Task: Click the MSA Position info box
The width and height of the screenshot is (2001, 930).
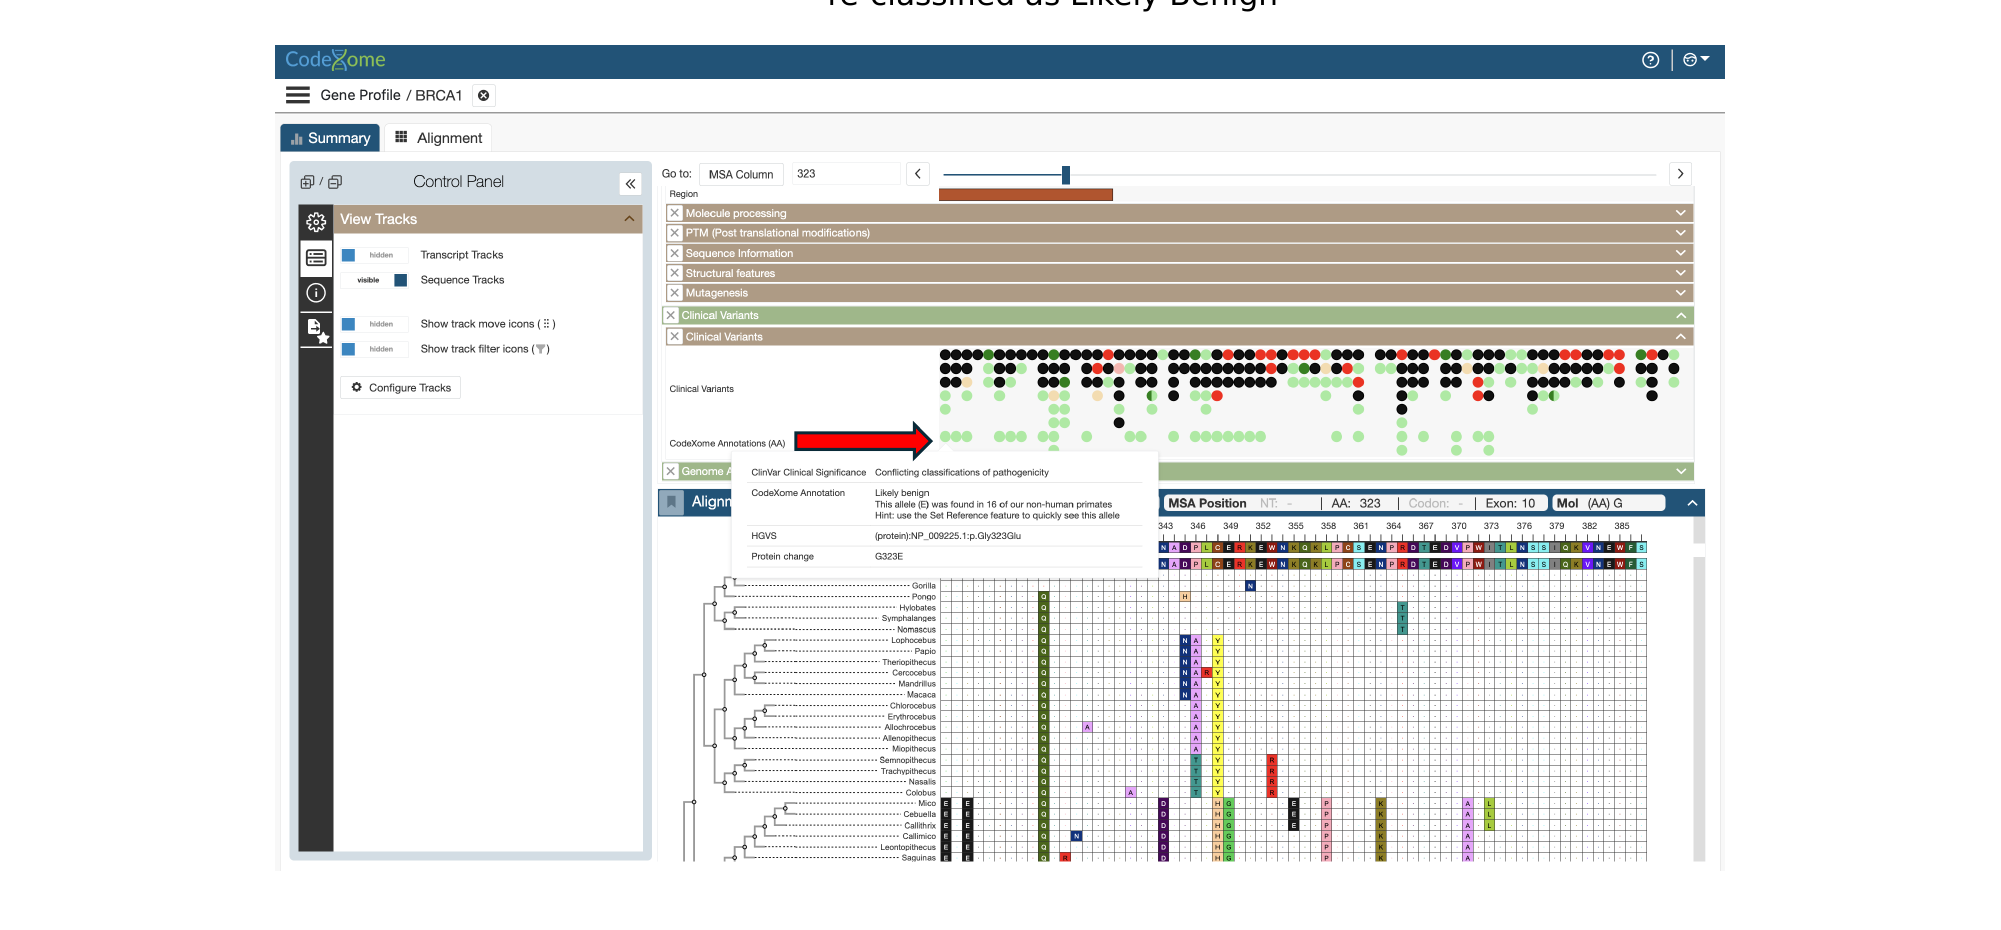Action: [1355, 503]
